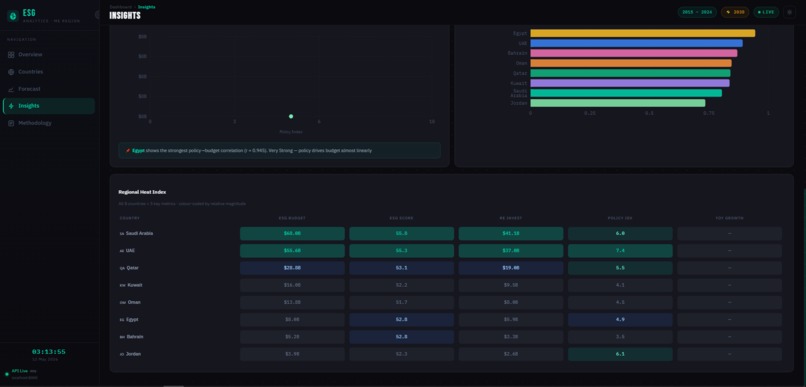
Task: Click the Countries globe icon in sidebar
Action: tap(11, 72)
